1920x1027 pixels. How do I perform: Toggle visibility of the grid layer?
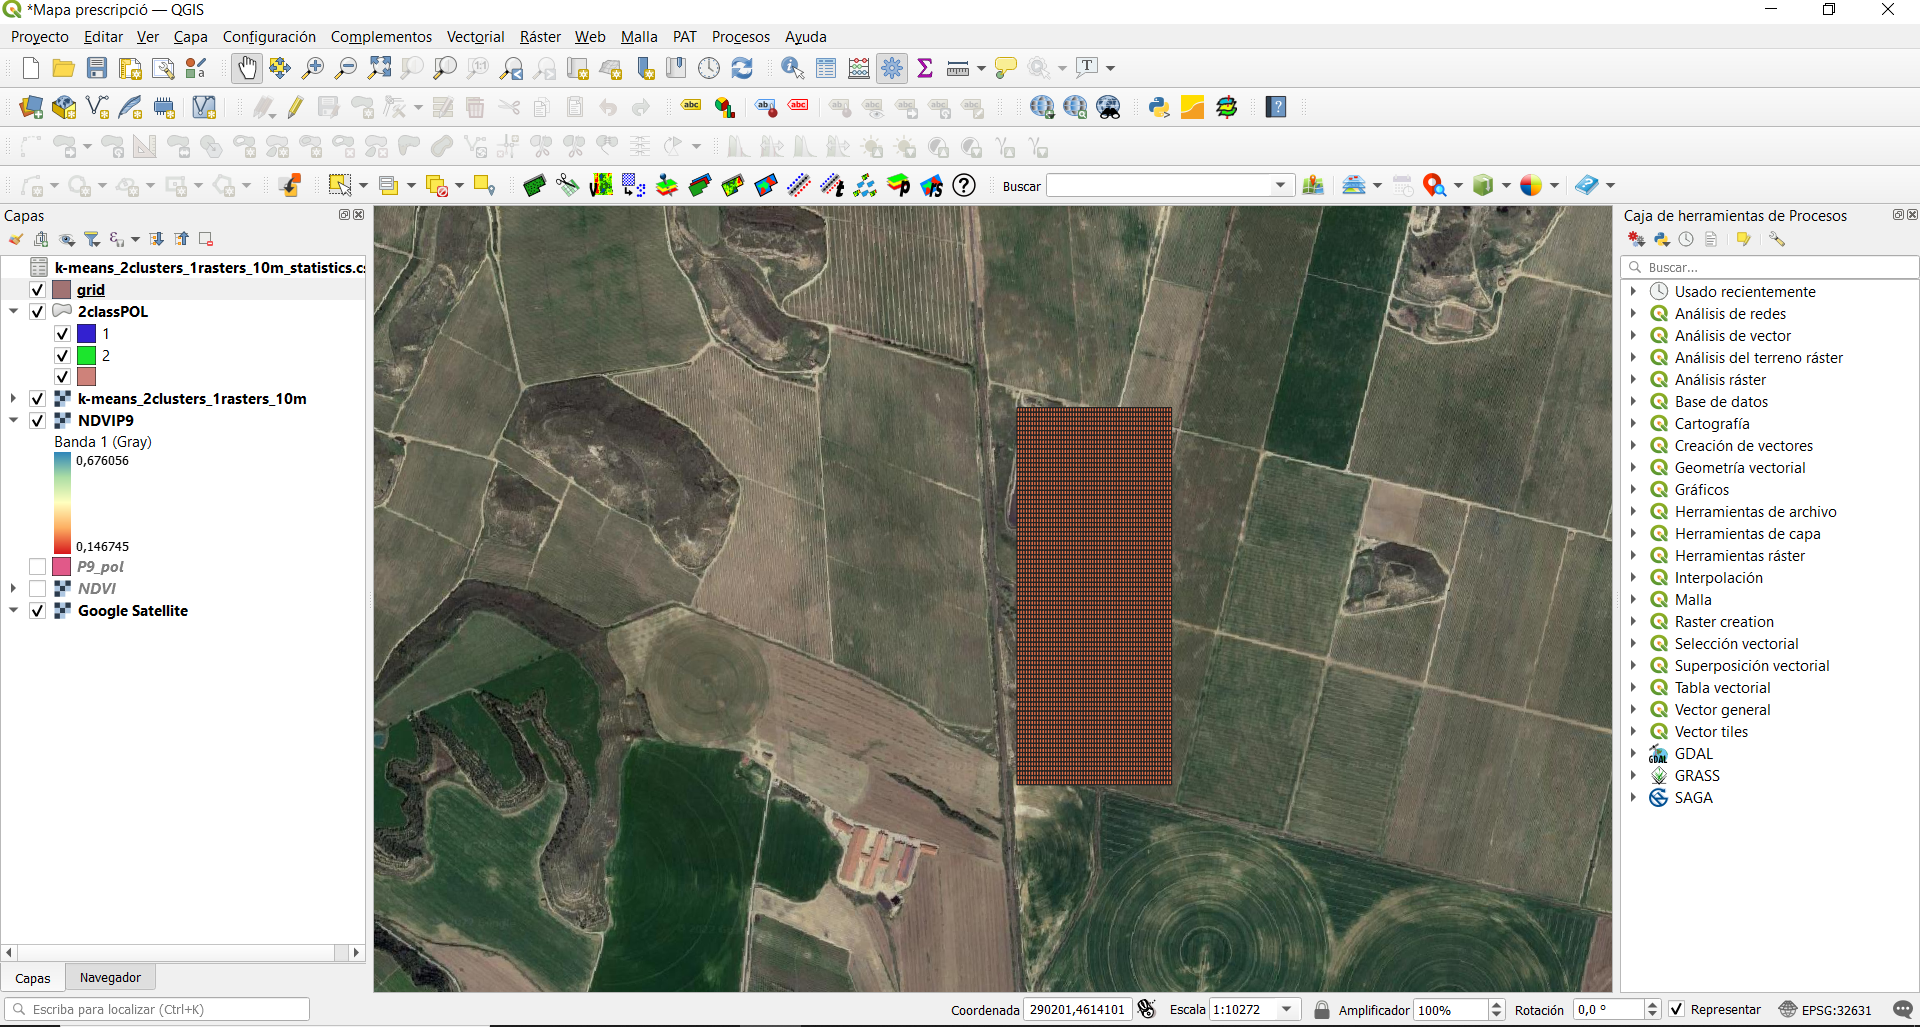coord(37,290)
